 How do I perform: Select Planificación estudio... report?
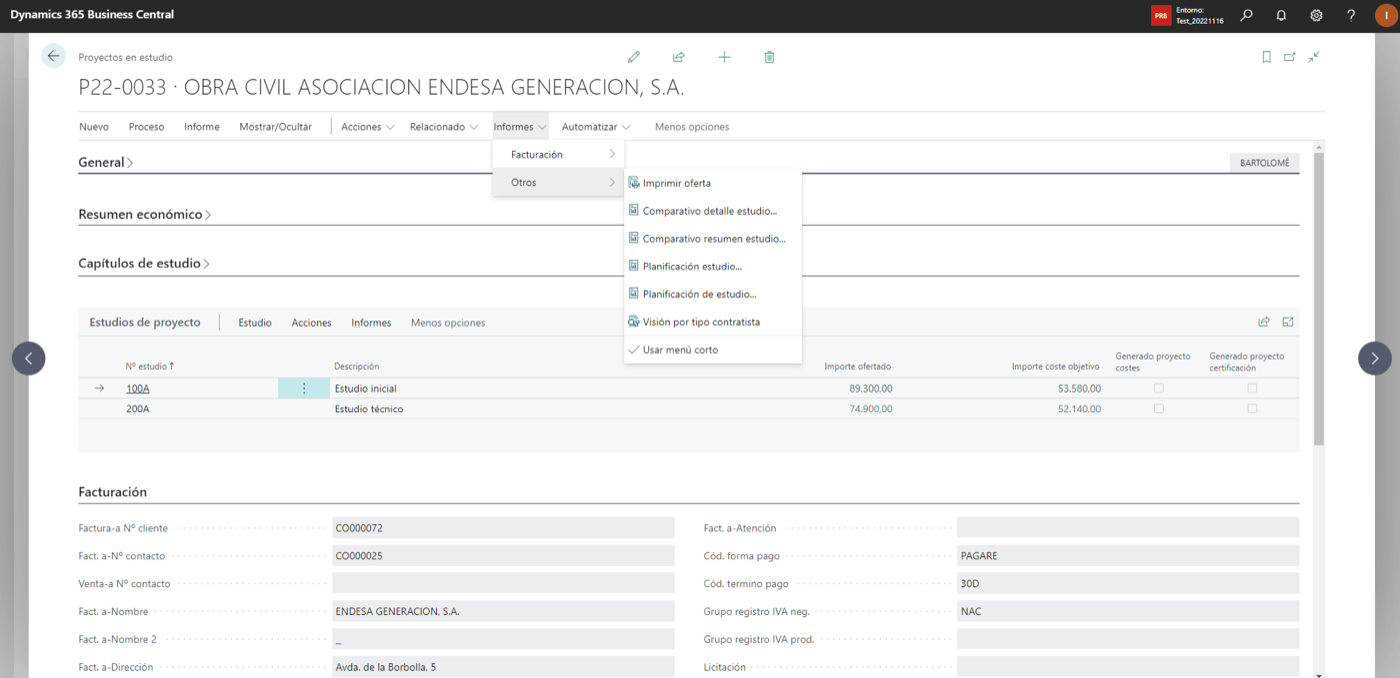712,267
